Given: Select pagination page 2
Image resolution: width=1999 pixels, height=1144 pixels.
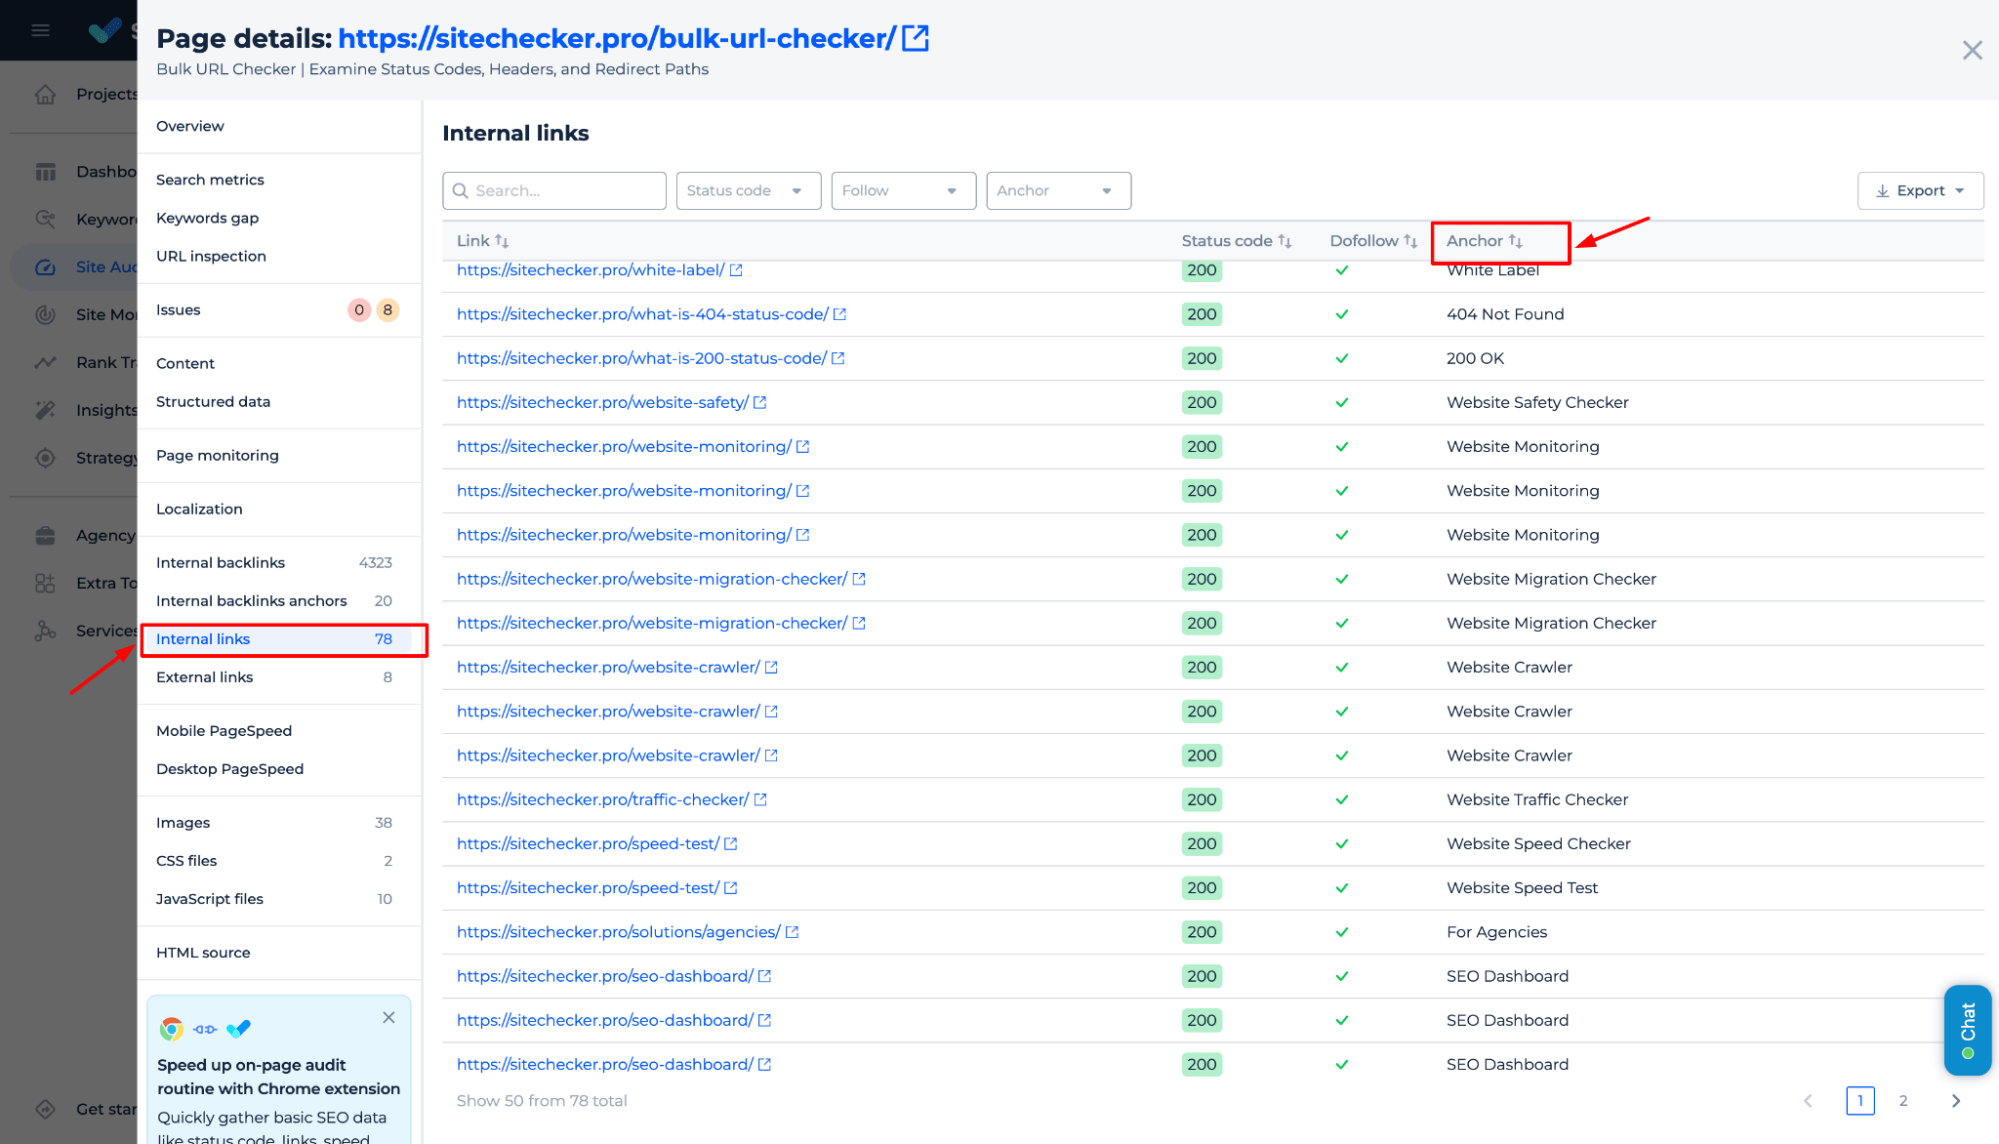Looking at the screenshot, I should (x=1903, y=1101).
